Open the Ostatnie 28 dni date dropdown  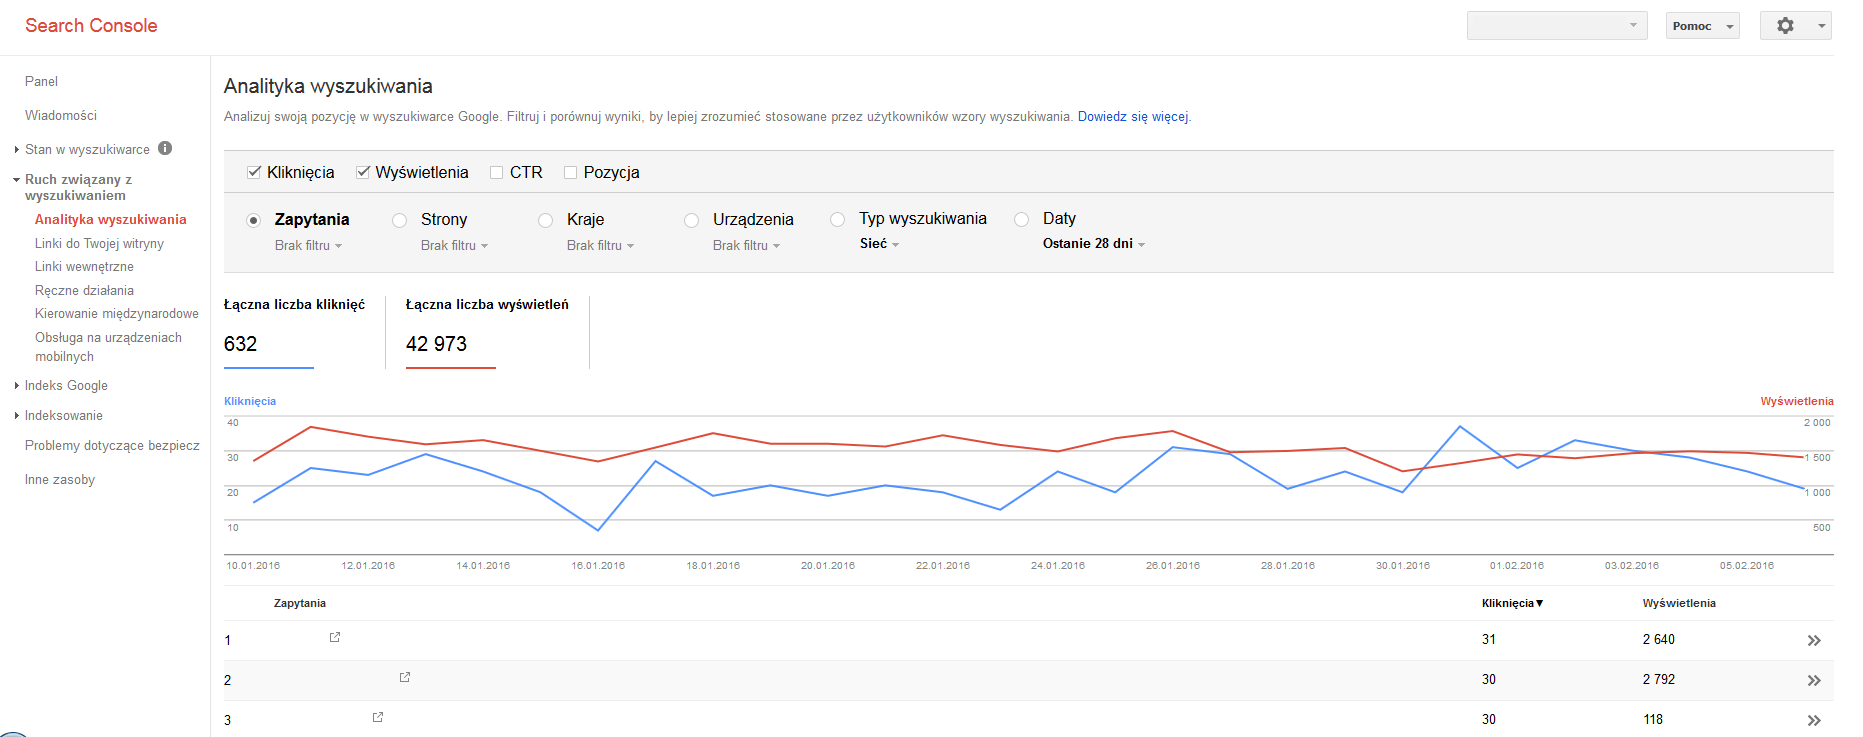click(x=1093, y=244)
